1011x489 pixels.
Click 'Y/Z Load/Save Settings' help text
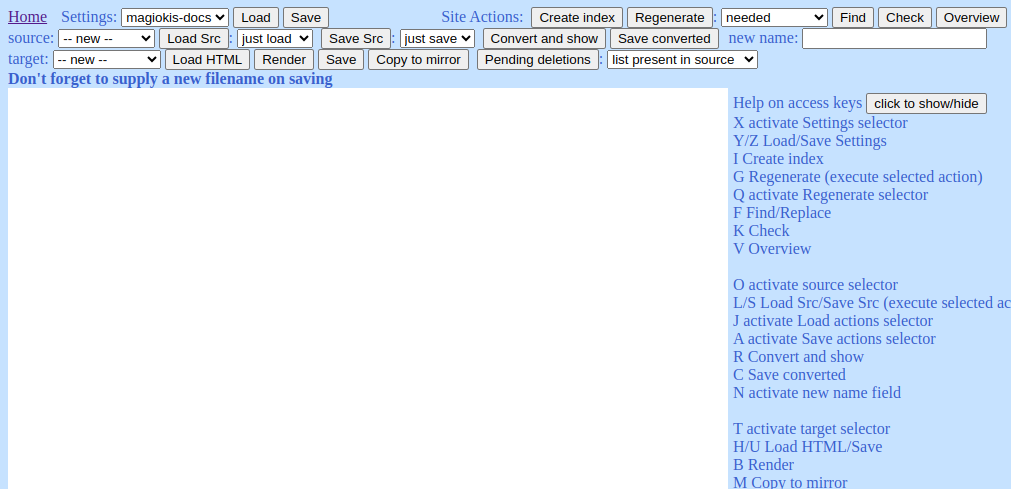pos(810,141)
